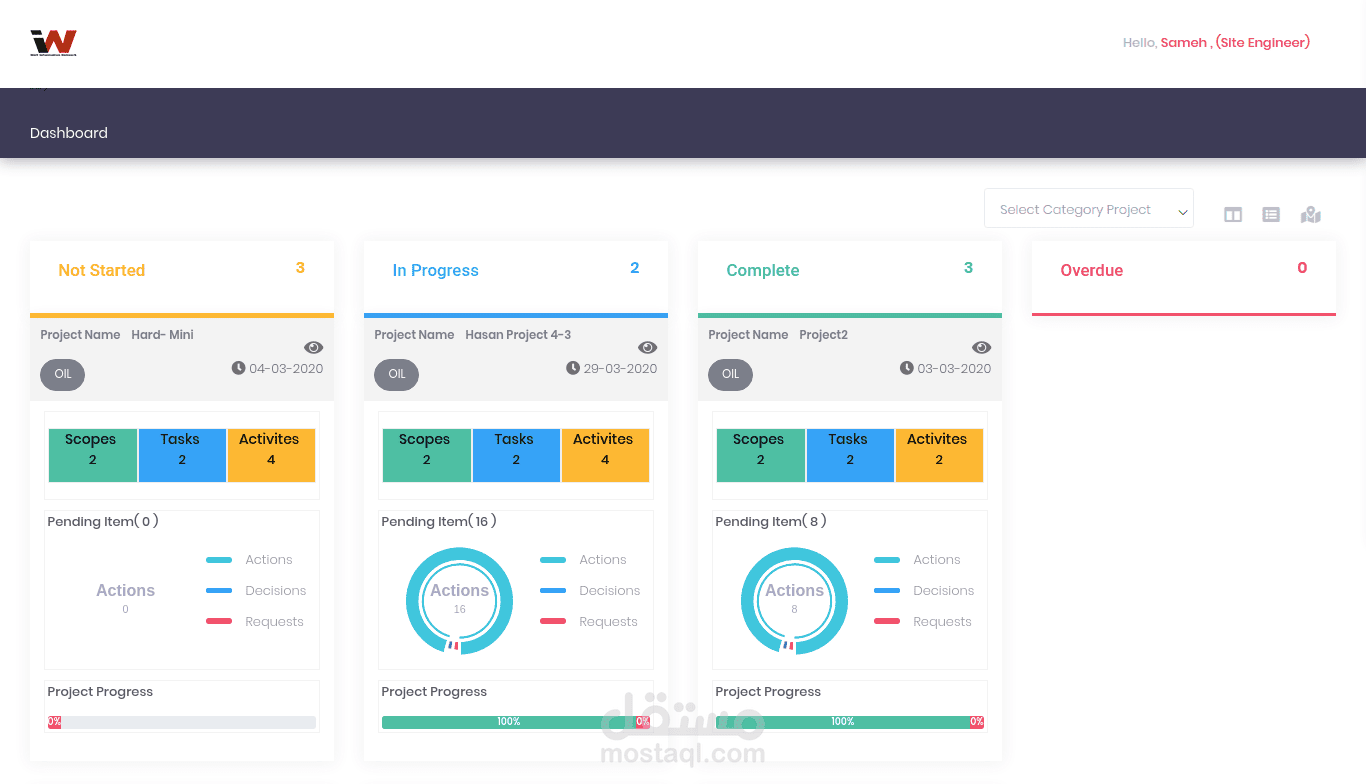Screen dimensions: 1366x784
Task: Switch to the column board view icon
Action: (x=1233, y=215)
